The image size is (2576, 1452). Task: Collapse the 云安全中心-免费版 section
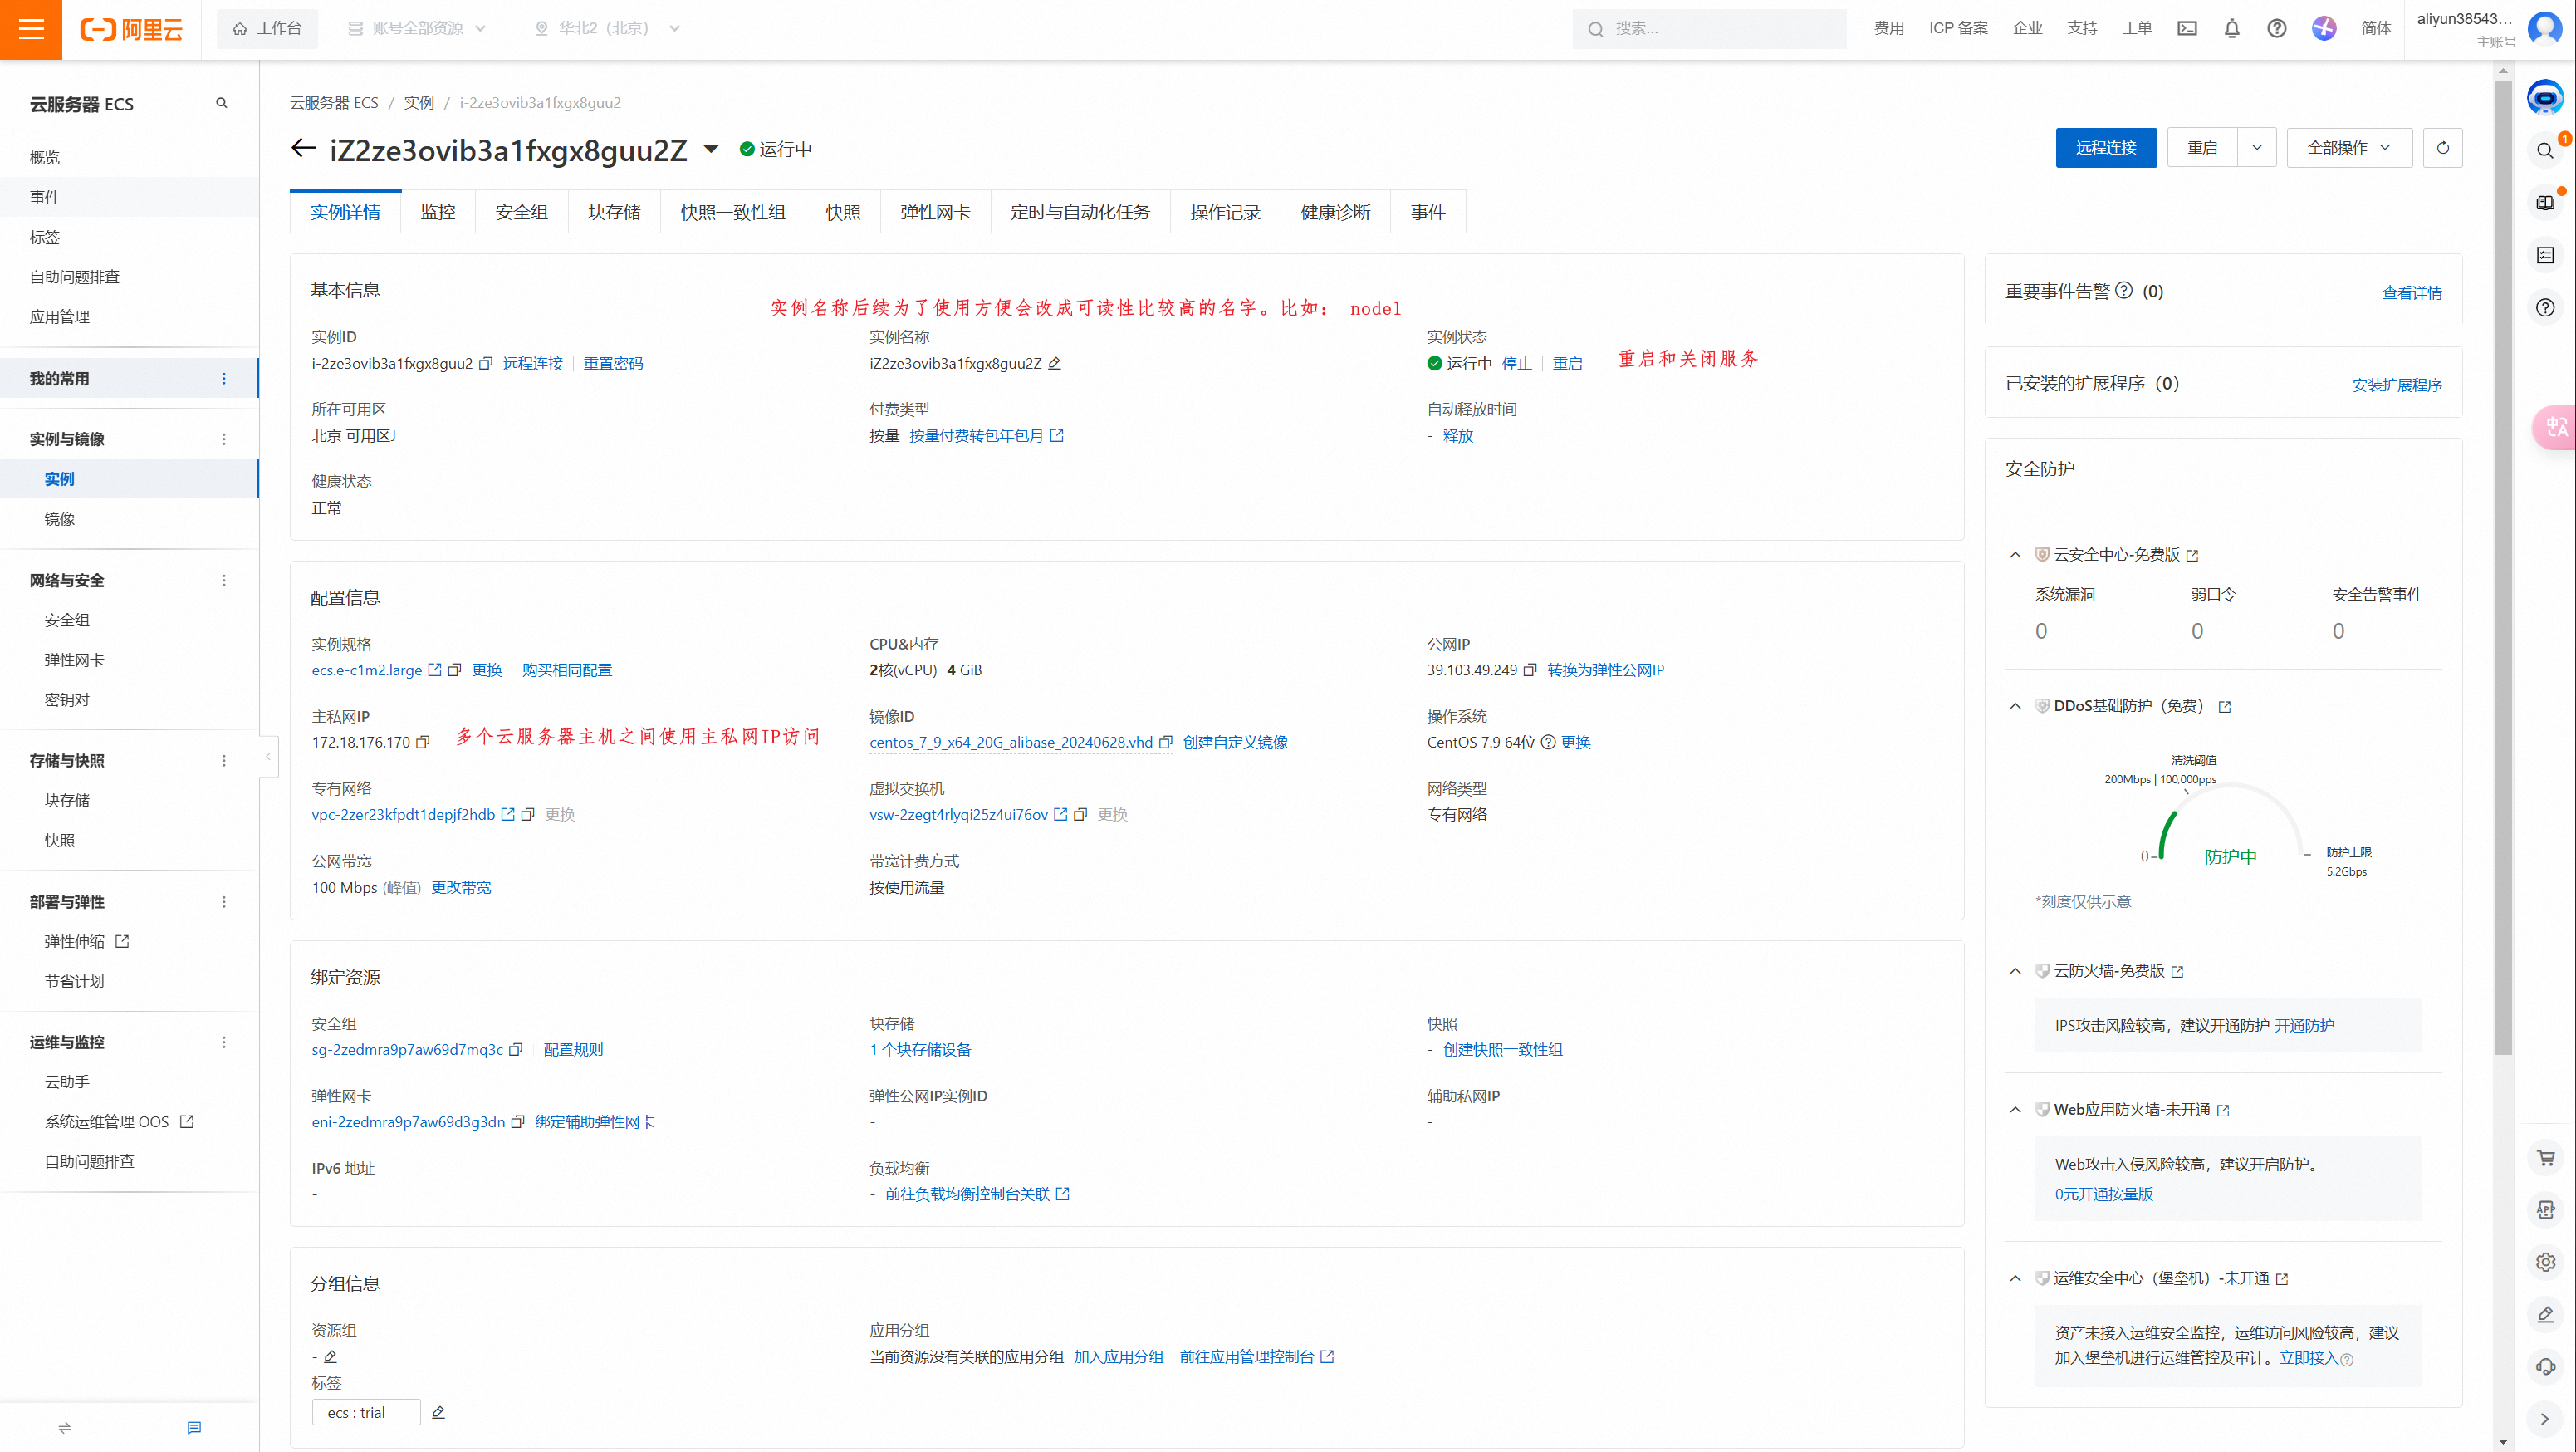tap(2015, 555)
